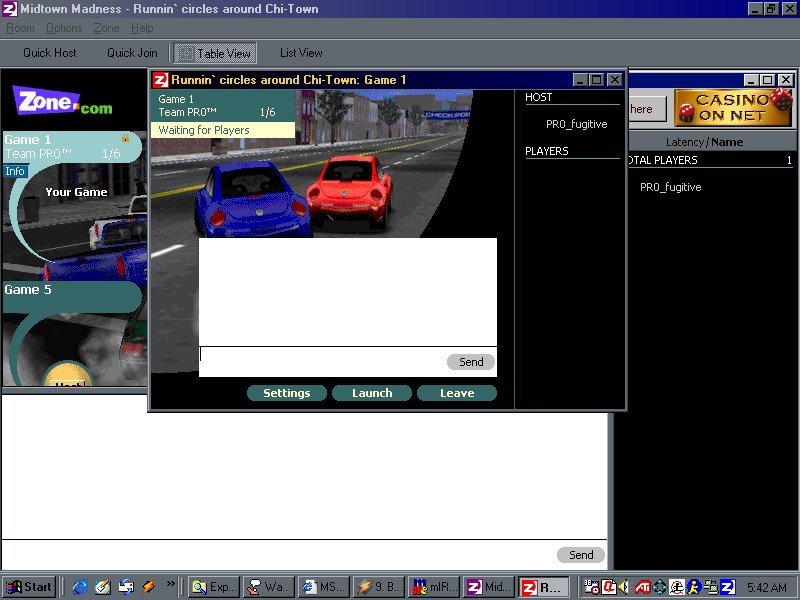Switch to the 9. B... taskbar window
Image resolution: width=800 pixels, height=600 pixels.
coord(380,587)
